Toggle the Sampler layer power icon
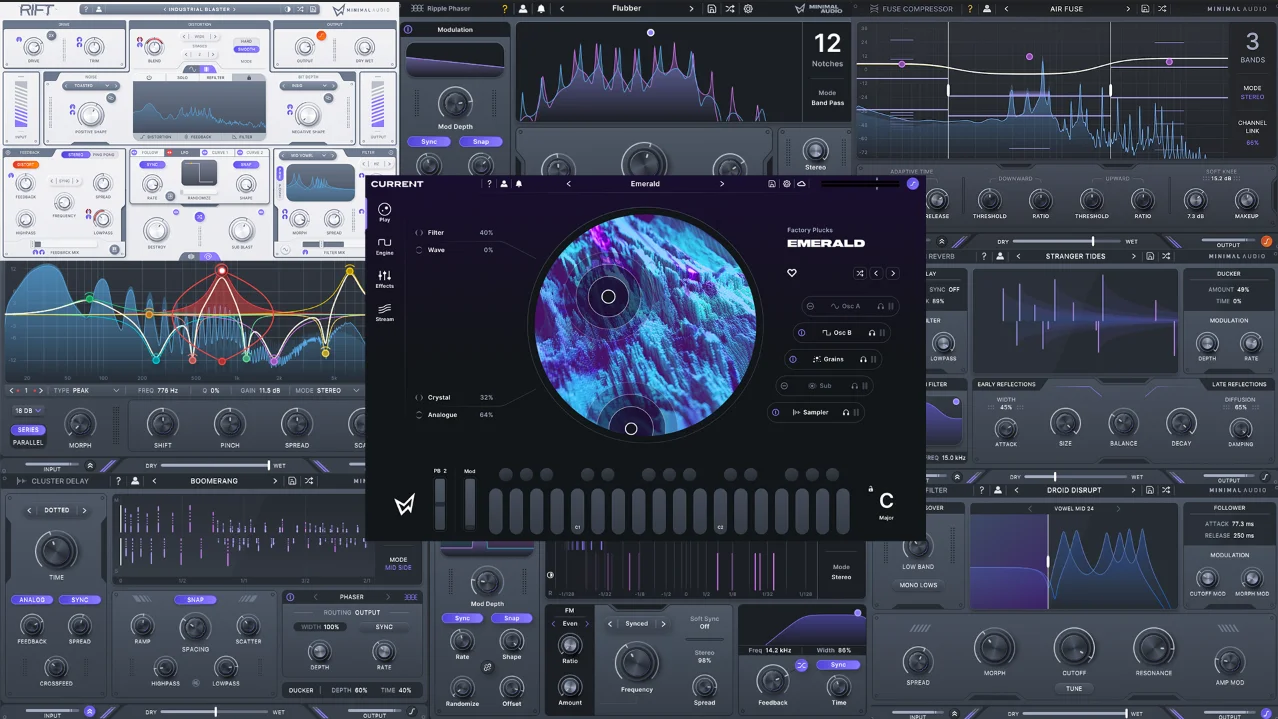Viewport: 1278px width, 719px height. [x=775, y=412]
